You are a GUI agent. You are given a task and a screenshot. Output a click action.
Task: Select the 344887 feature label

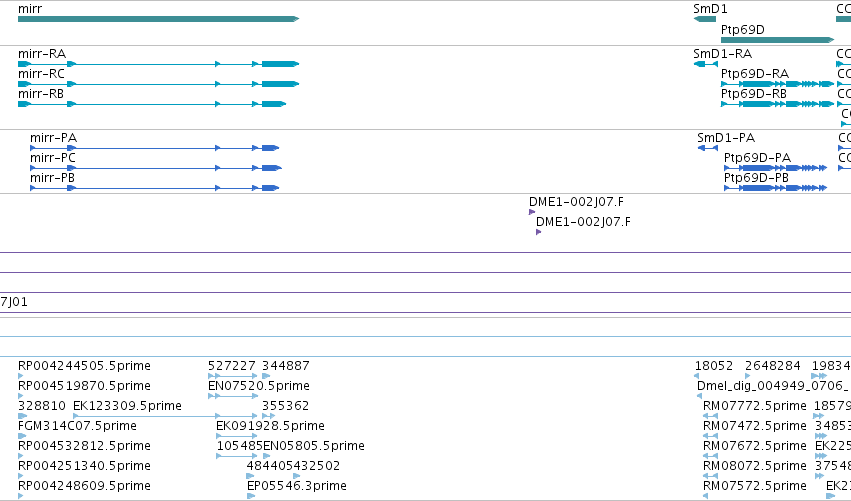pos(286,366)
